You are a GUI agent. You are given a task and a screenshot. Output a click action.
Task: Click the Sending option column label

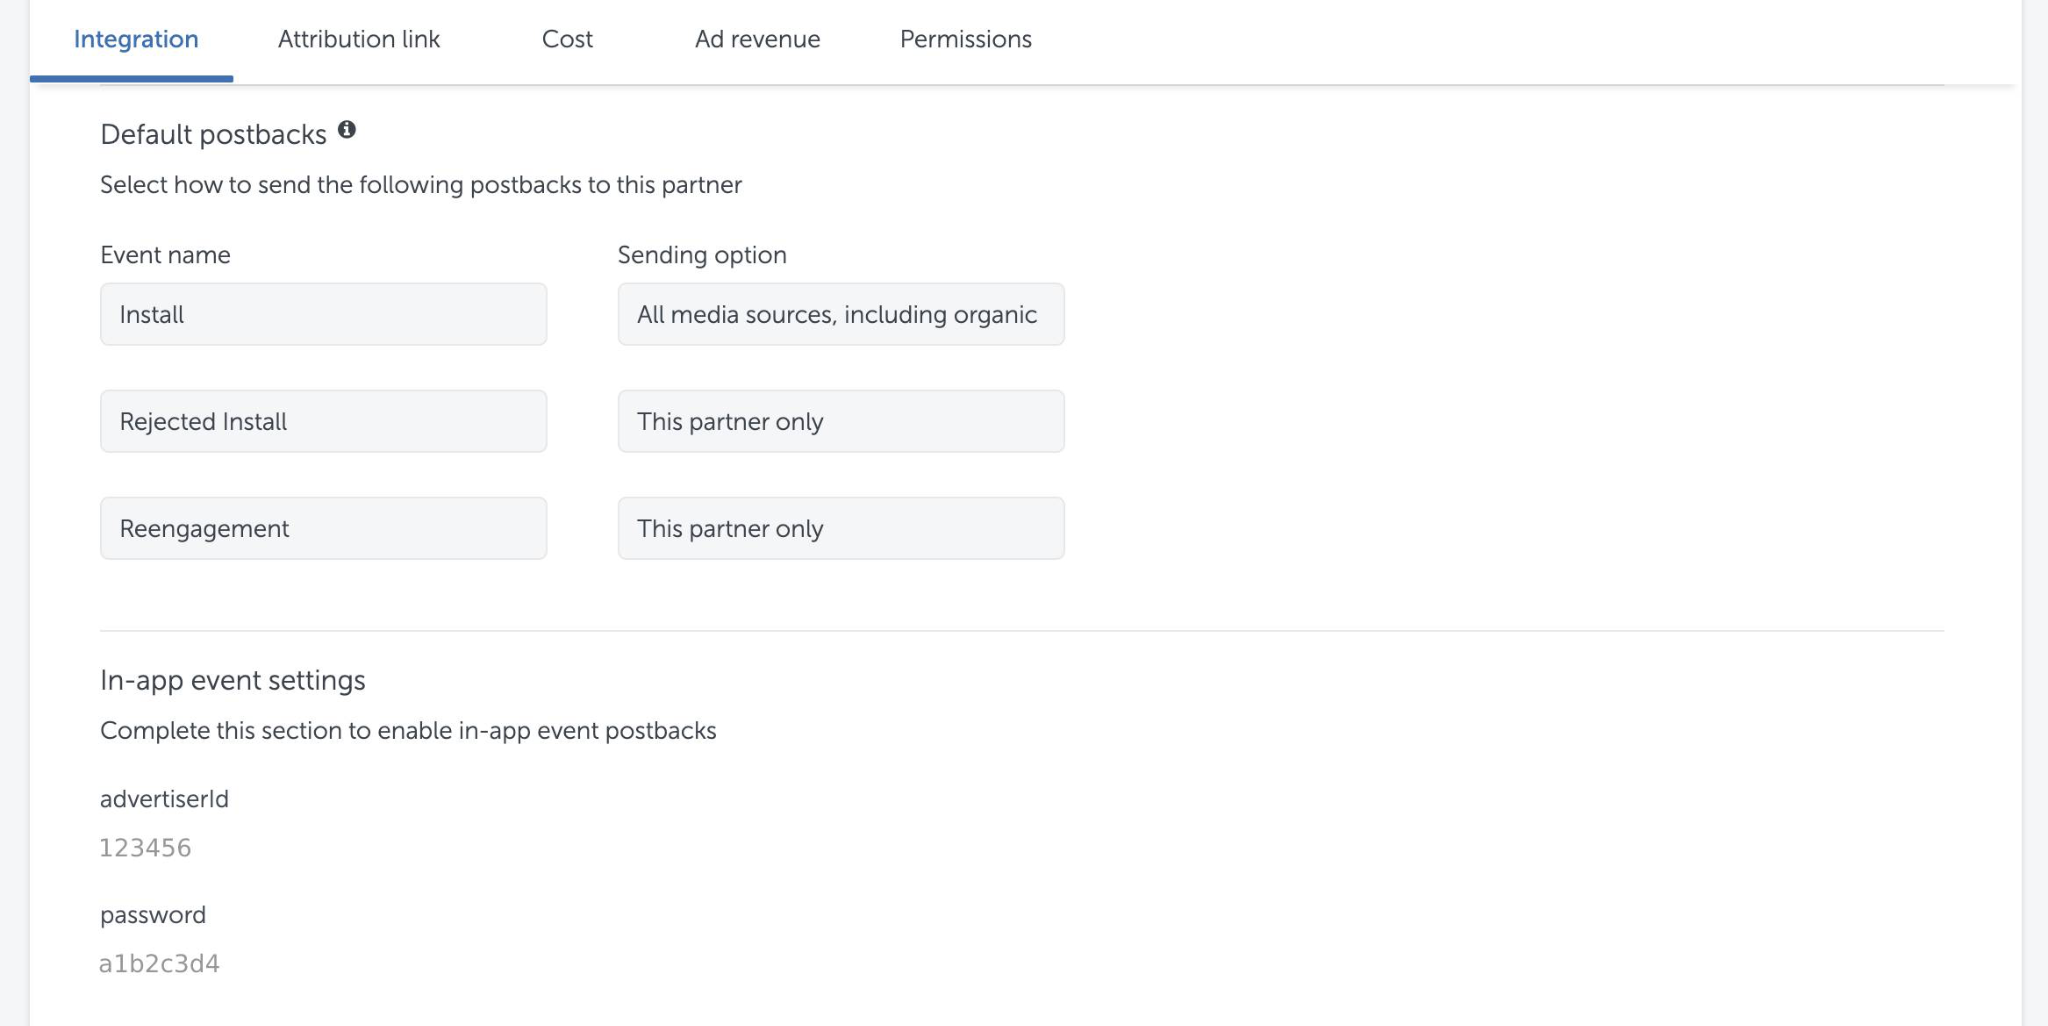pos(701,255)
